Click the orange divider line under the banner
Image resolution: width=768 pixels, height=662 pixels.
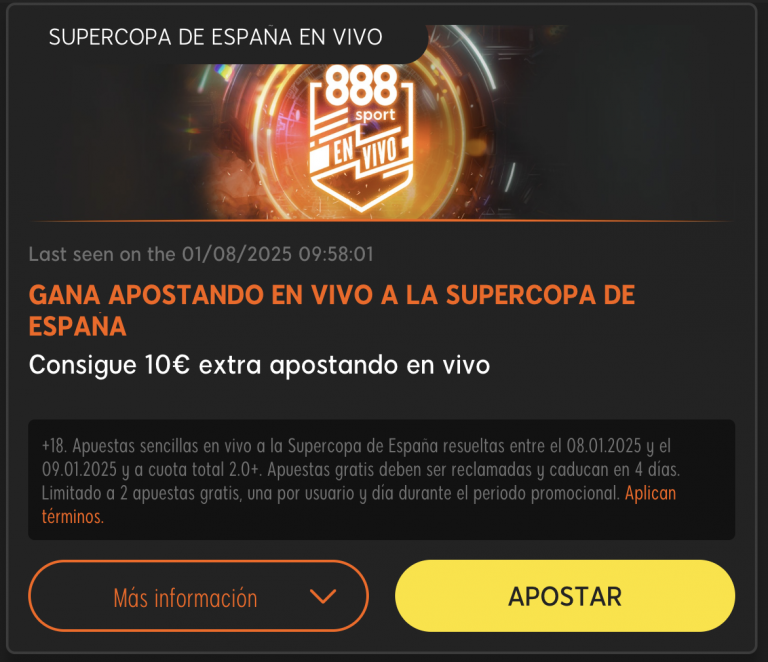382,221
